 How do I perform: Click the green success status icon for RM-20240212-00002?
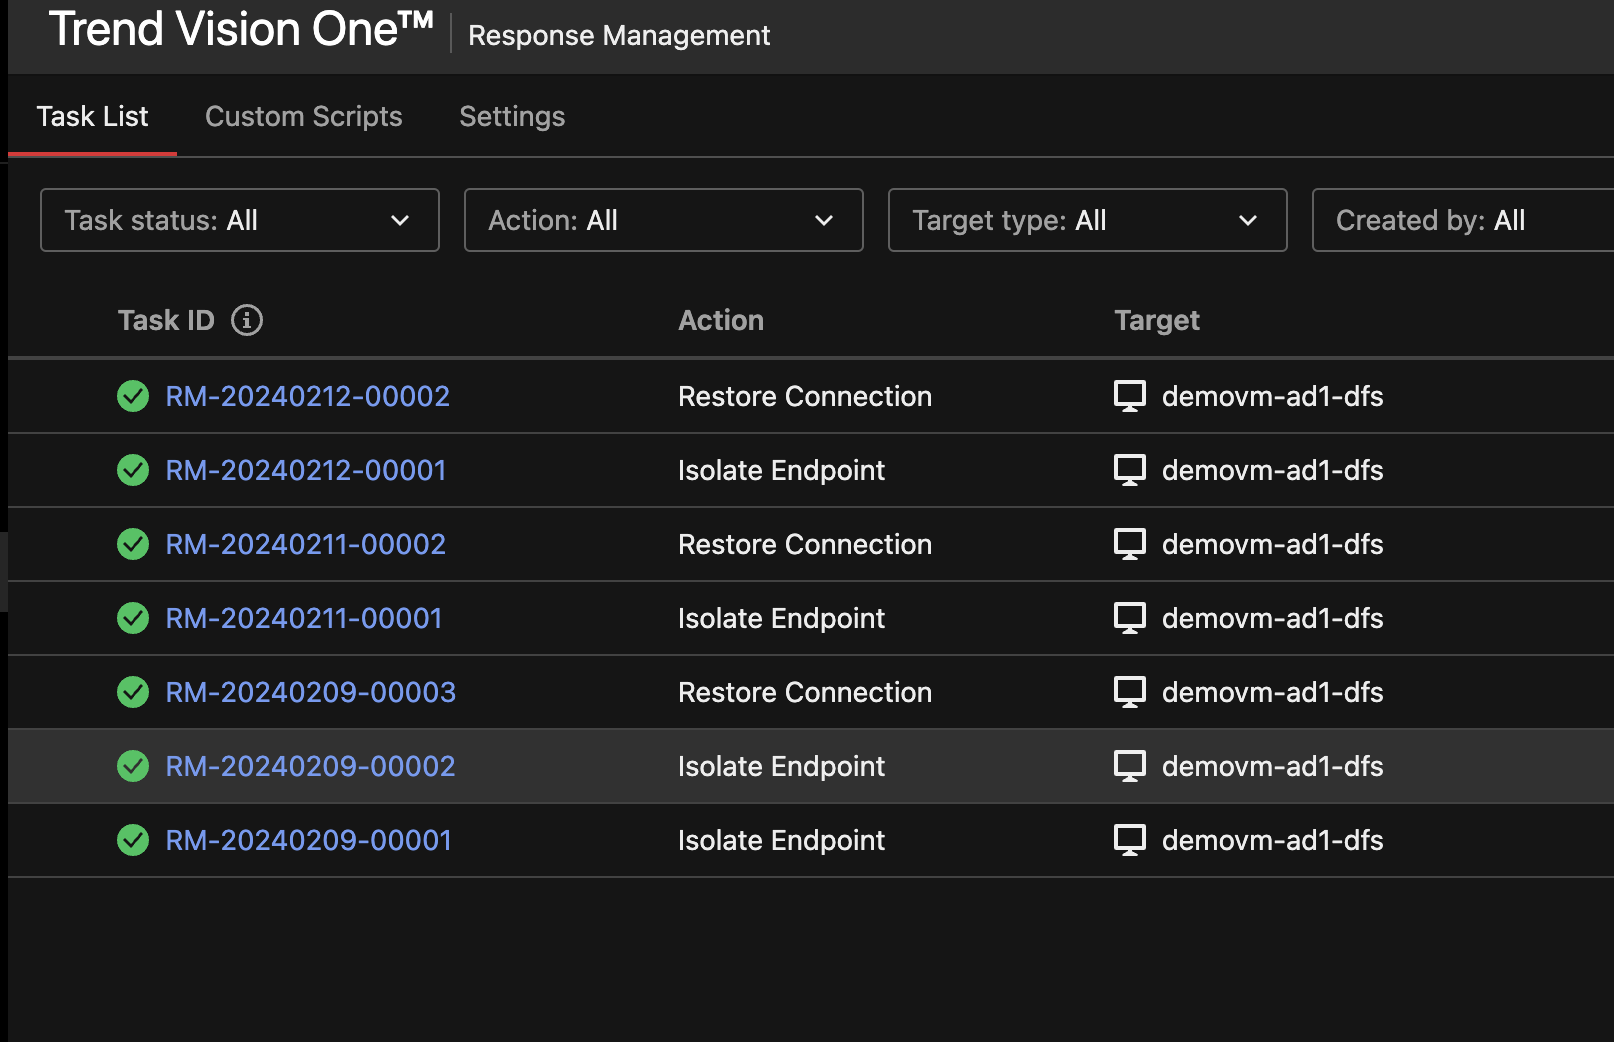tap(133, 396)
